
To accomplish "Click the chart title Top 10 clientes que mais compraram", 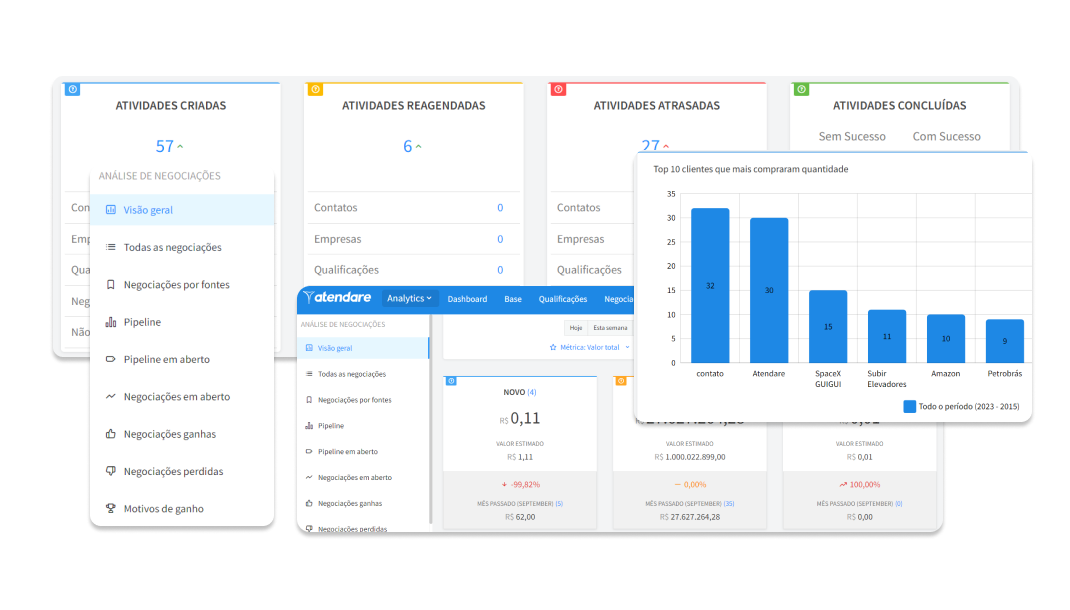I will coord(751,169).
